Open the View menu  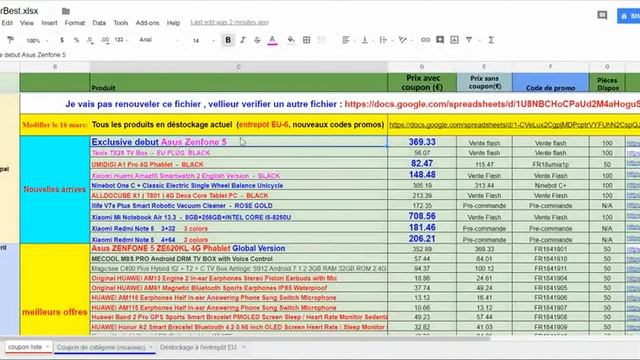[27, 23]
